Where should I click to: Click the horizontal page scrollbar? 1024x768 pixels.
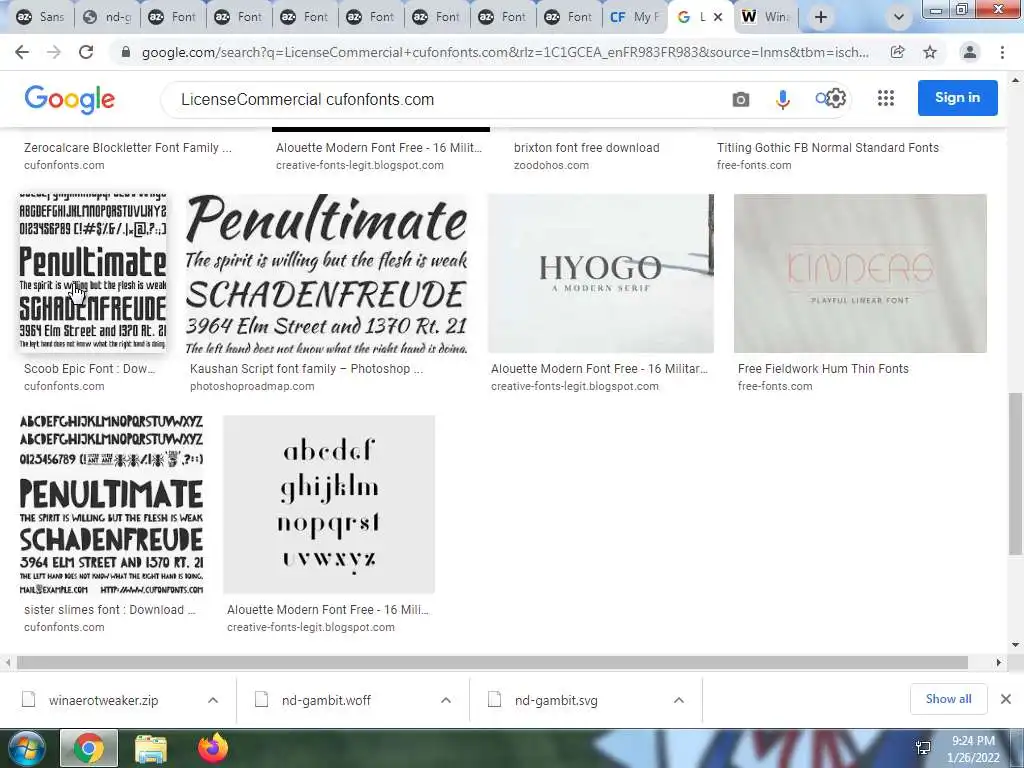(492, 663)
